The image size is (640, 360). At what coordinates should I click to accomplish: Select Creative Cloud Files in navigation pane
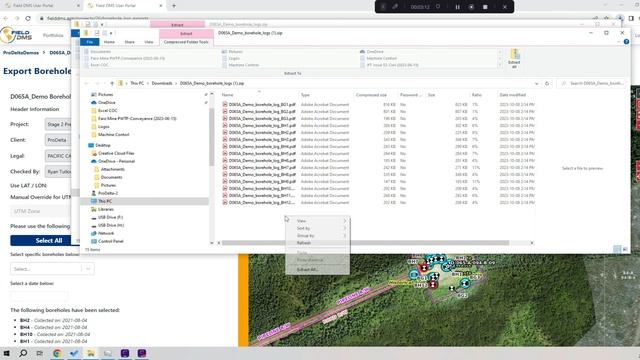(116, 153)
